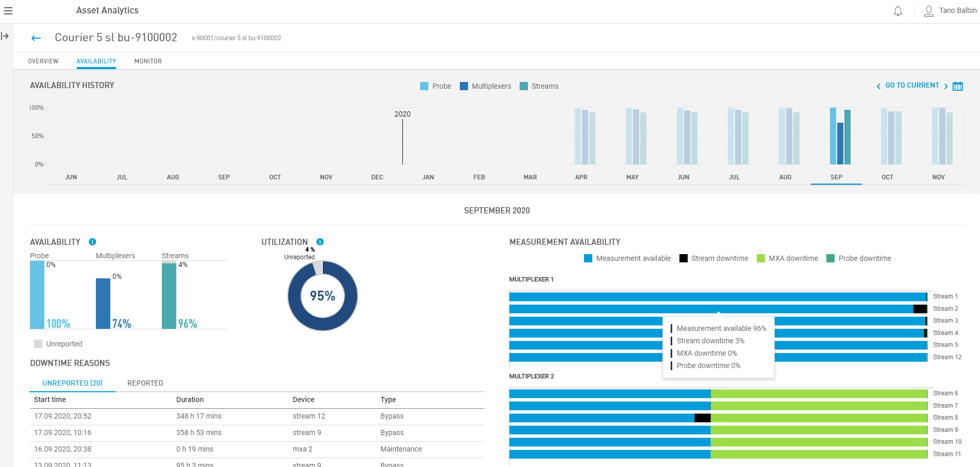
Task: Sort by Device column header
Action: [x=304, y=399]
